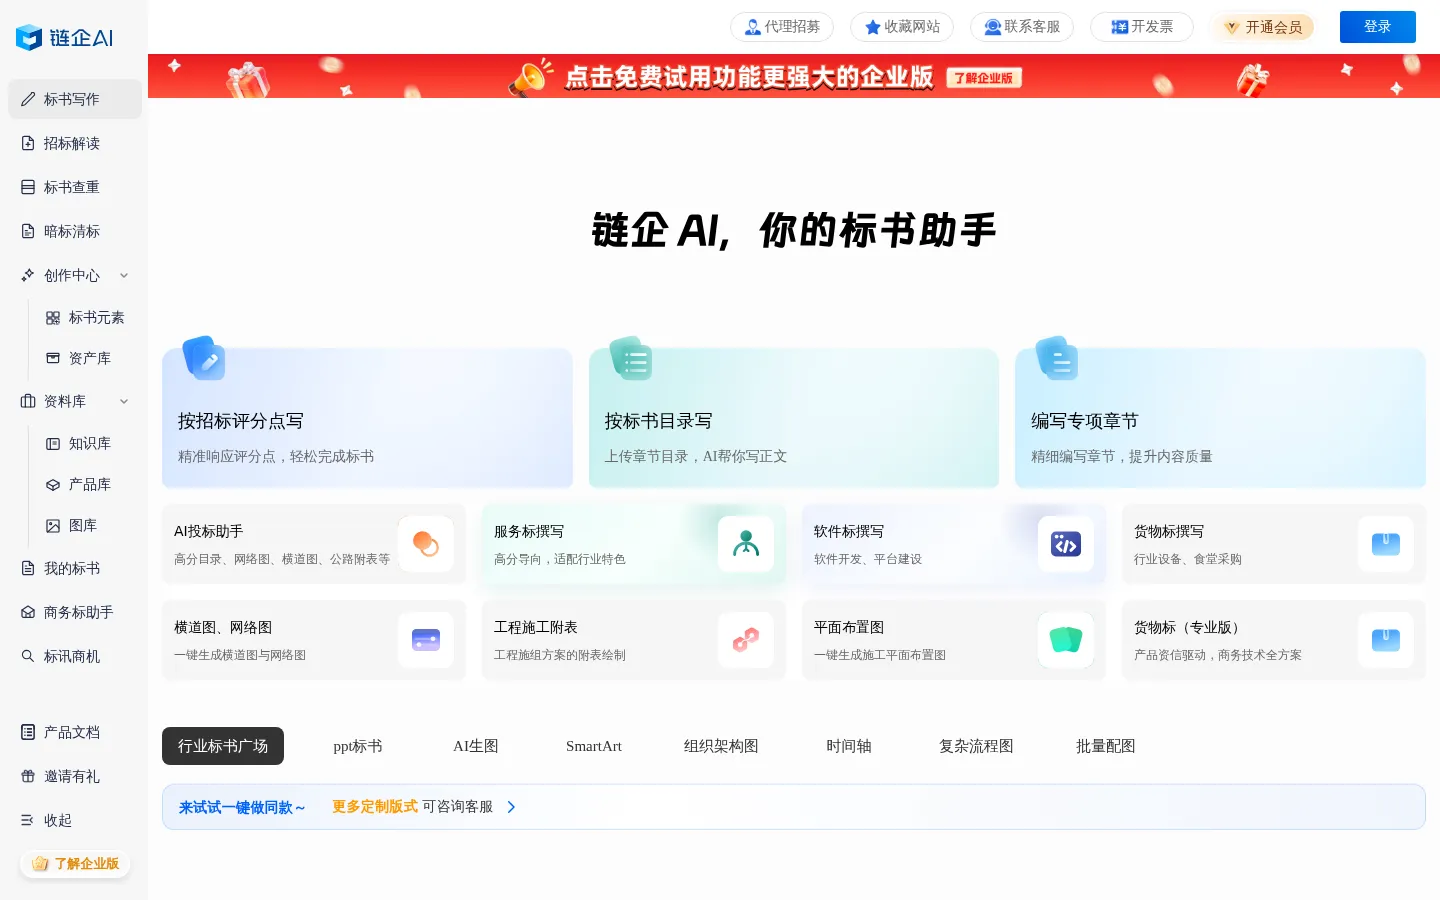Click the 标书元素 grid icon
The image size is (1440, 900).
(53, 318)
